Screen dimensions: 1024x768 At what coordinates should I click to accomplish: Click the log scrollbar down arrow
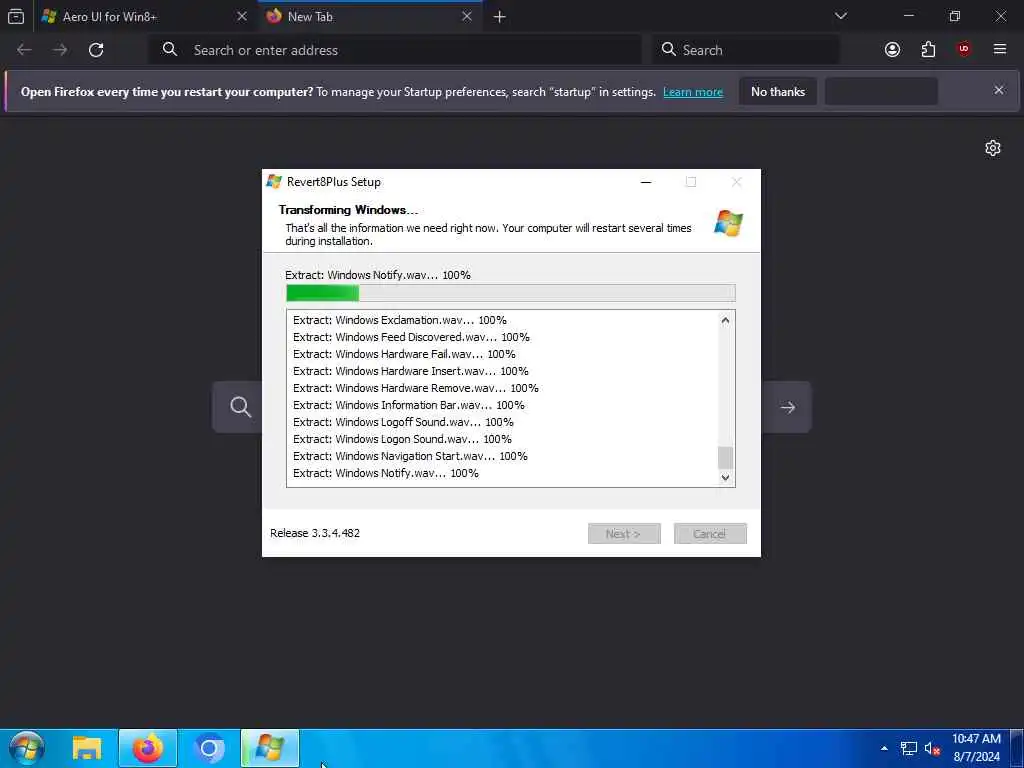725,477
